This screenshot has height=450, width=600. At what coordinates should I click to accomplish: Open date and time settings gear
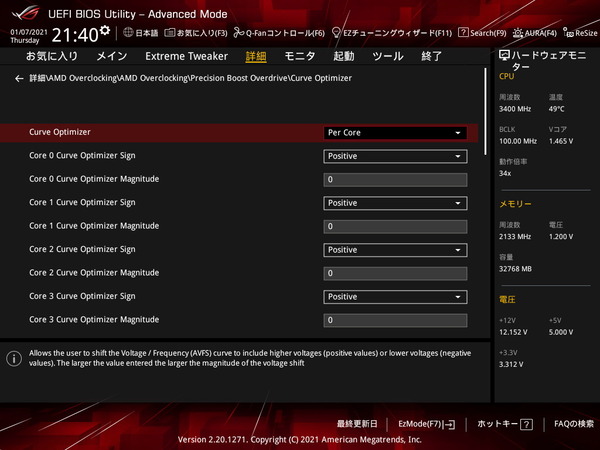[105, 30]
